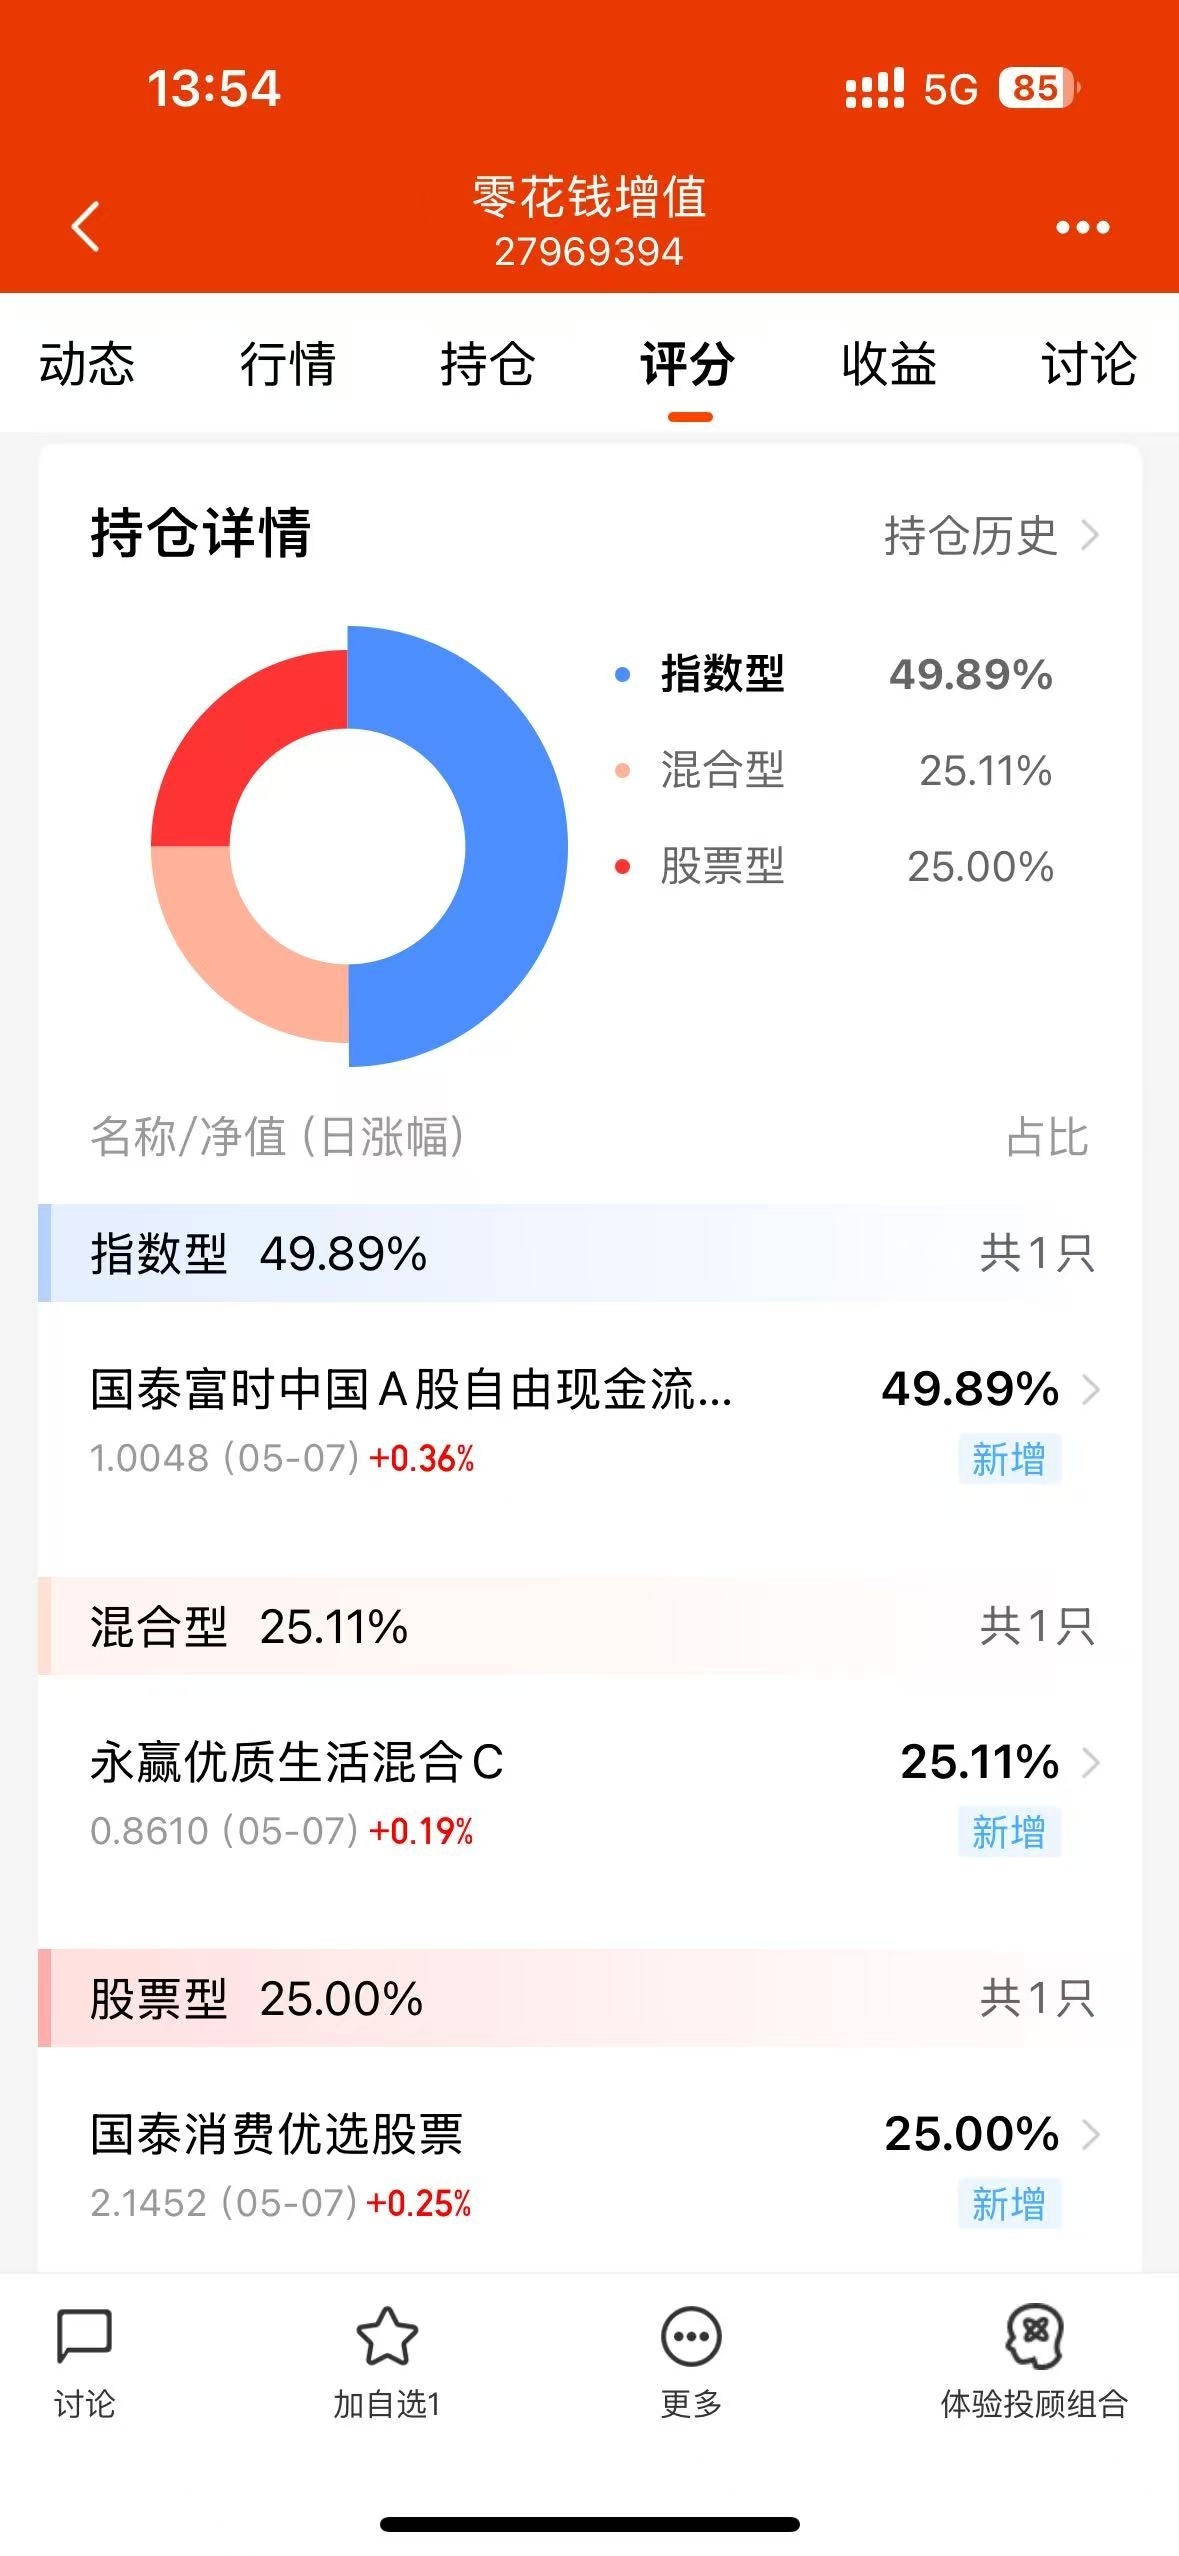Open 更多 circle dots icon
The height and width of the screenshot is (2556, 1179).
coord(691,2336)
